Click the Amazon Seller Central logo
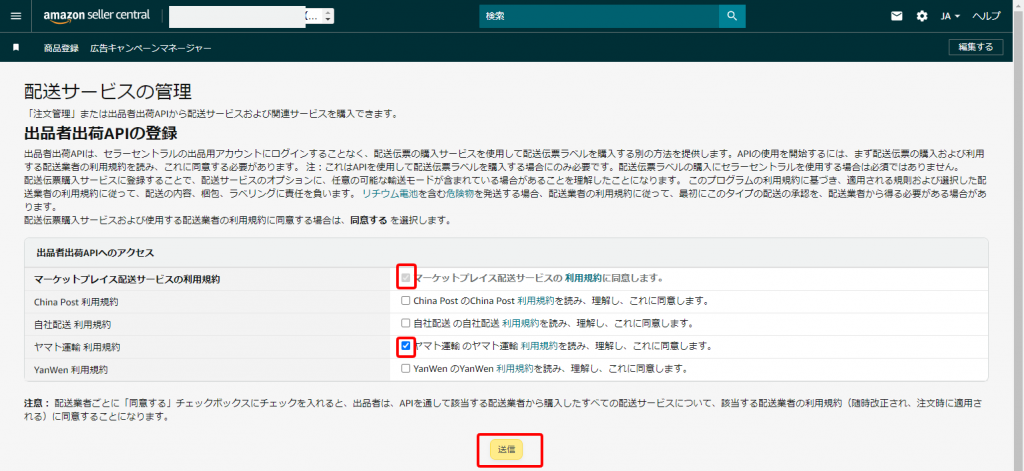The height and width of the screenshot is (471, 1024). point(99,16)
